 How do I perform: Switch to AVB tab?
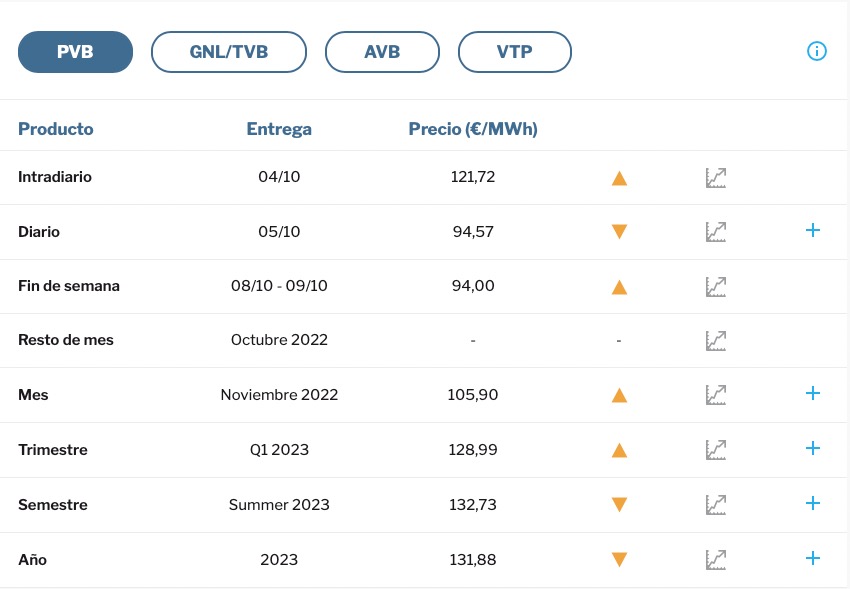pos(382,52)
